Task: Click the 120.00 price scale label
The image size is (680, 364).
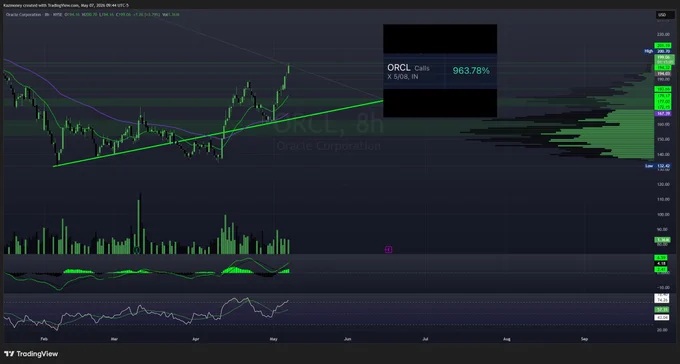Action: (663, 184)
